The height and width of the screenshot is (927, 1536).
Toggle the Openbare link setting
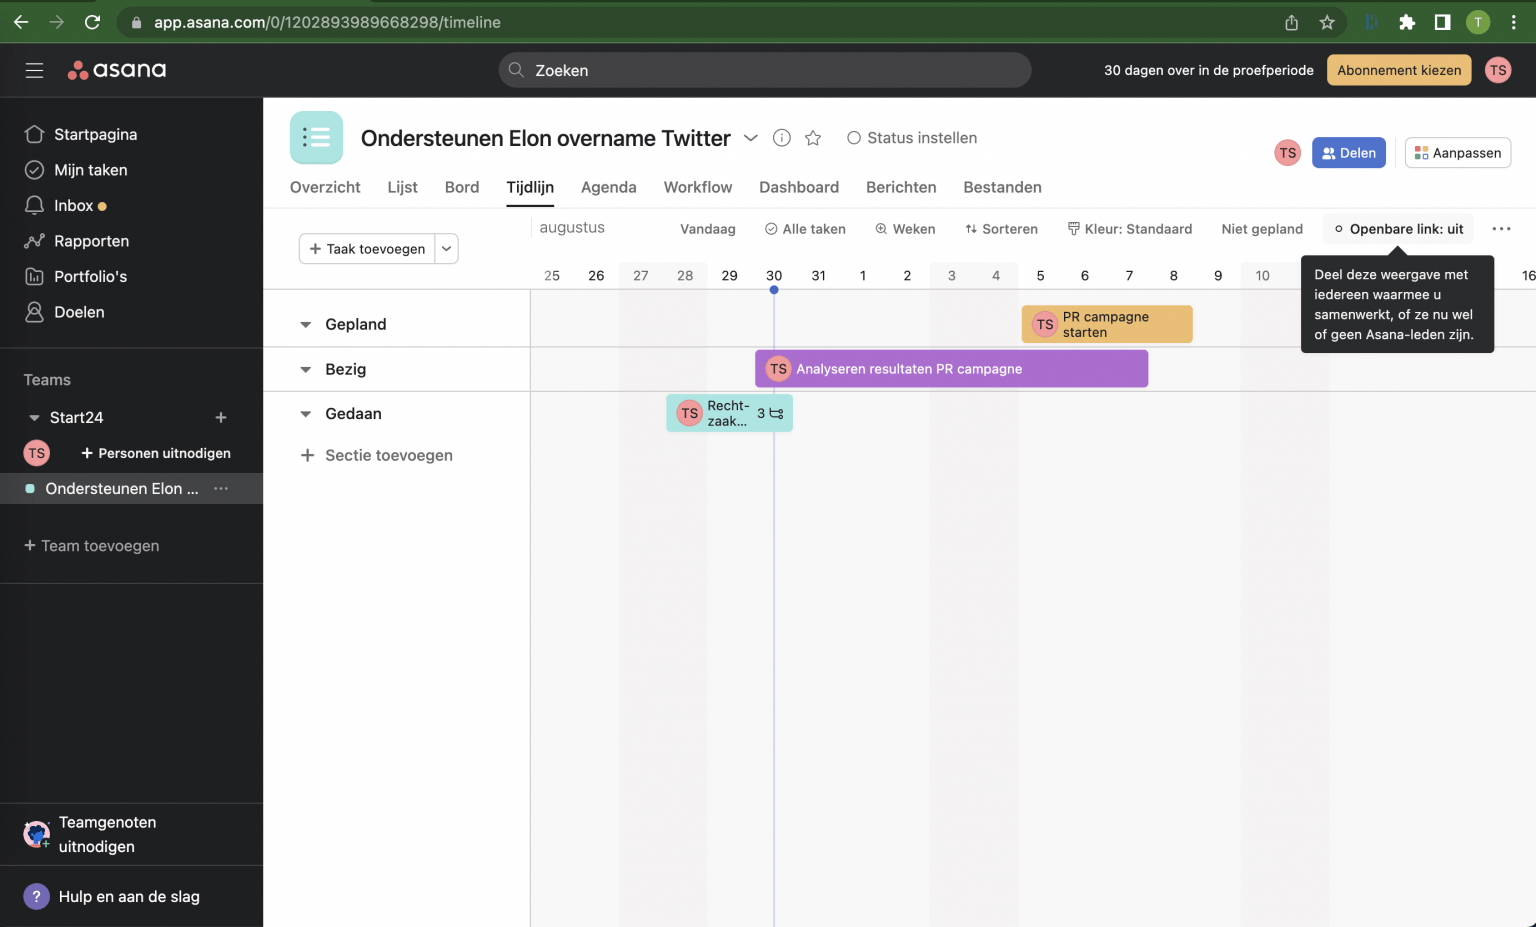tap(1397, 228)
